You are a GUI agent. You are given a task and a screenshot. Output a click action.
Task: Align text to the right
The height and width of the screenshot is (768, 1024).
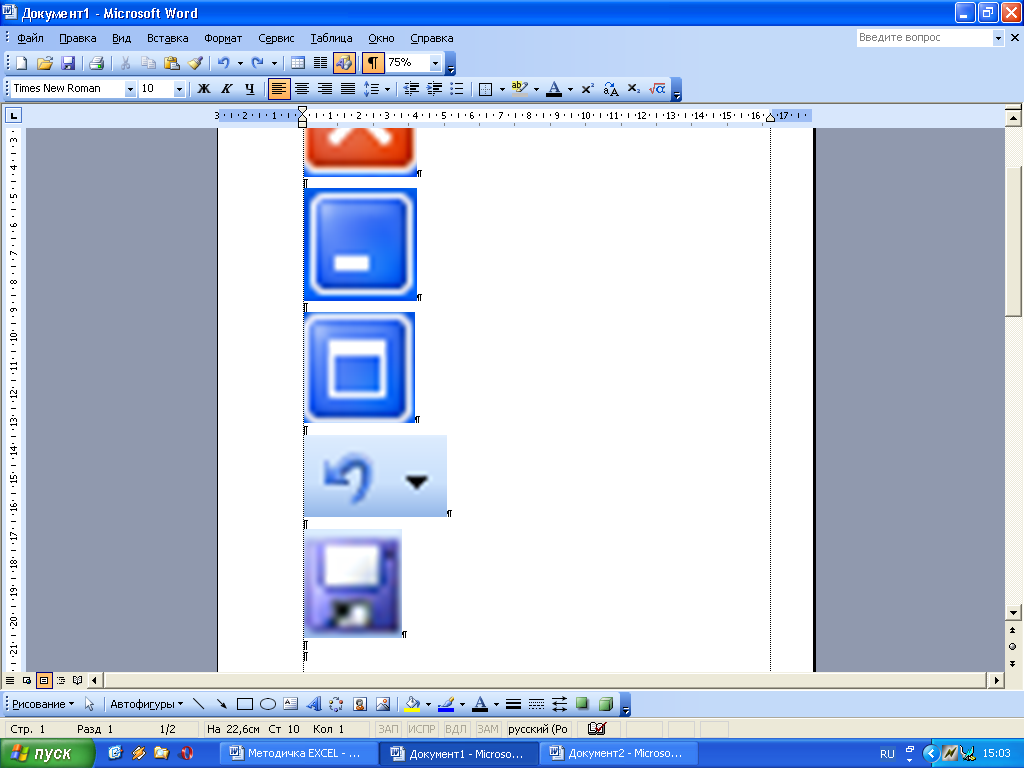click(x=325, y=89)
